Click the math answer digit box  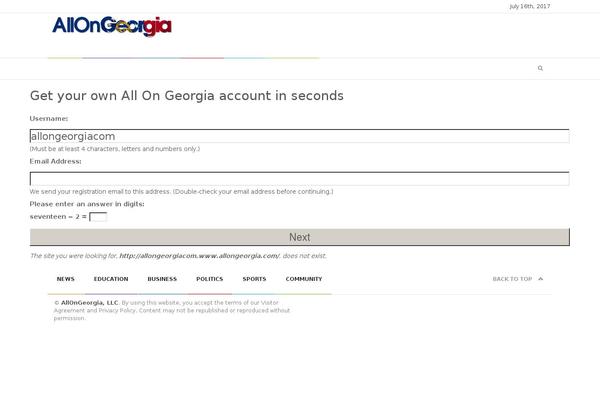point(98,217)
